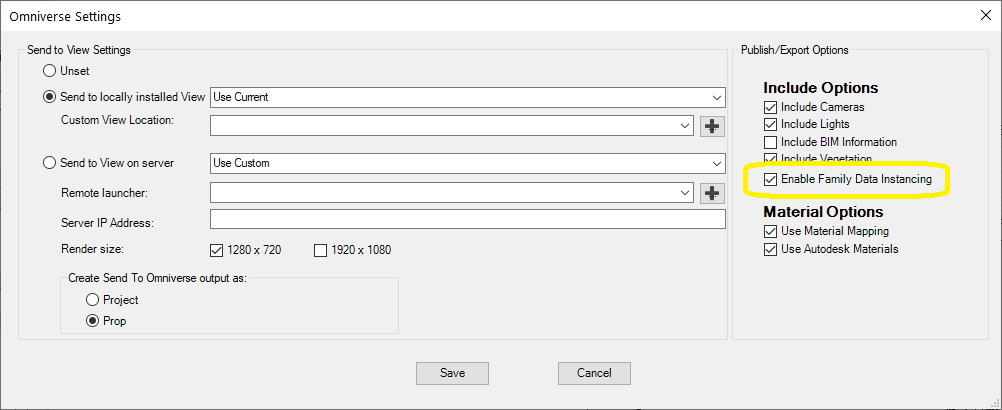Click the Save button
This screenshot has height=410, width=1002.
(452, 373)
